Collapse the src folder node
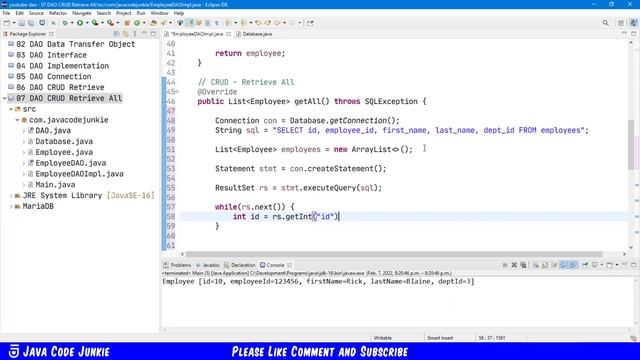 tap(11, 109)
